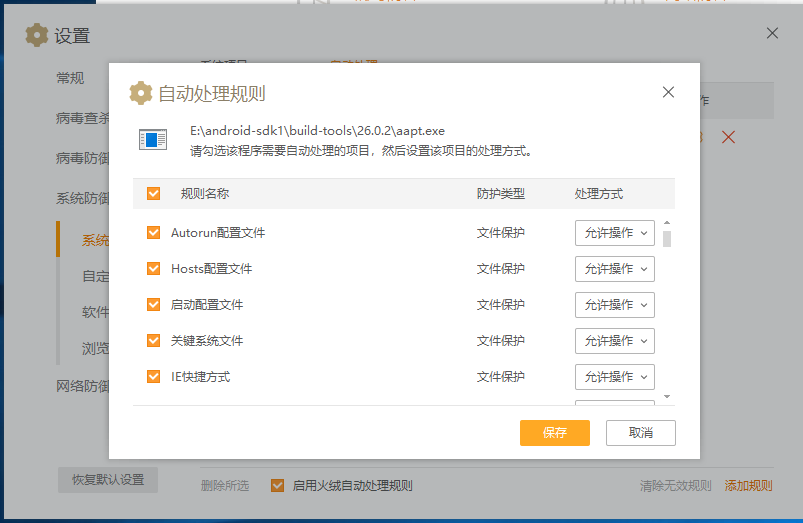Click the 添加规则 link
This screenshot has height=523, width=803.
pyautogui.click(x=748, y=486)
